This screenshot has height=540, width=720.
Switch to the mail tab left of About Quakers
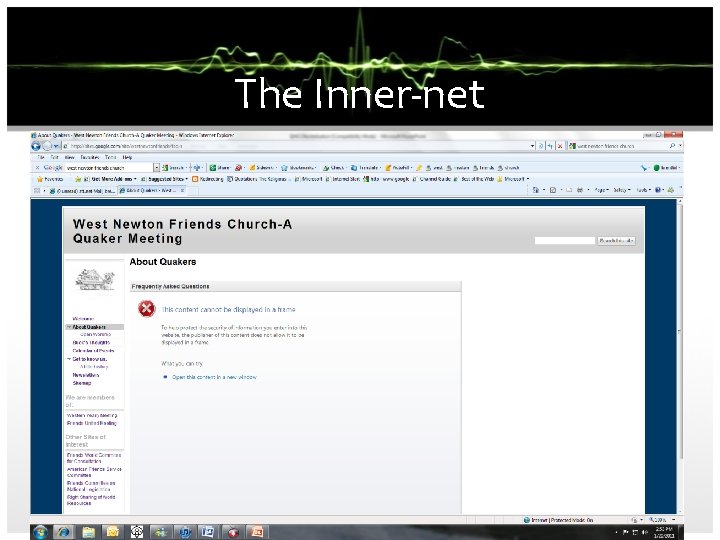(83, 190)
